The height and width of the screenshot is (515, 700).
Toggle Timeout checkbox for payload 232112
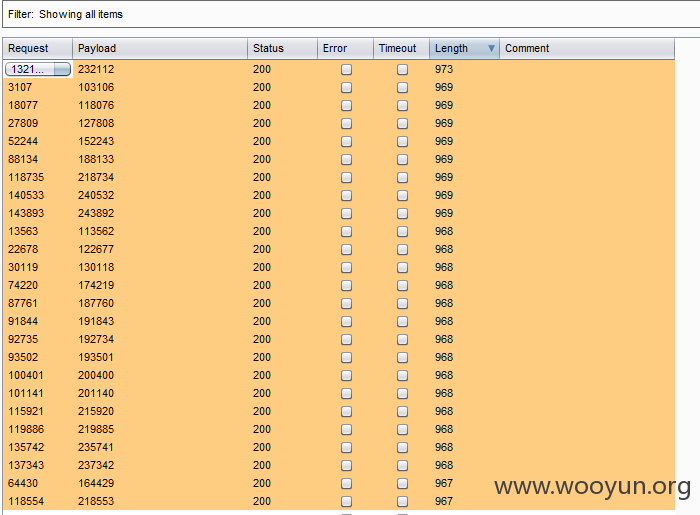coord(402,70)
